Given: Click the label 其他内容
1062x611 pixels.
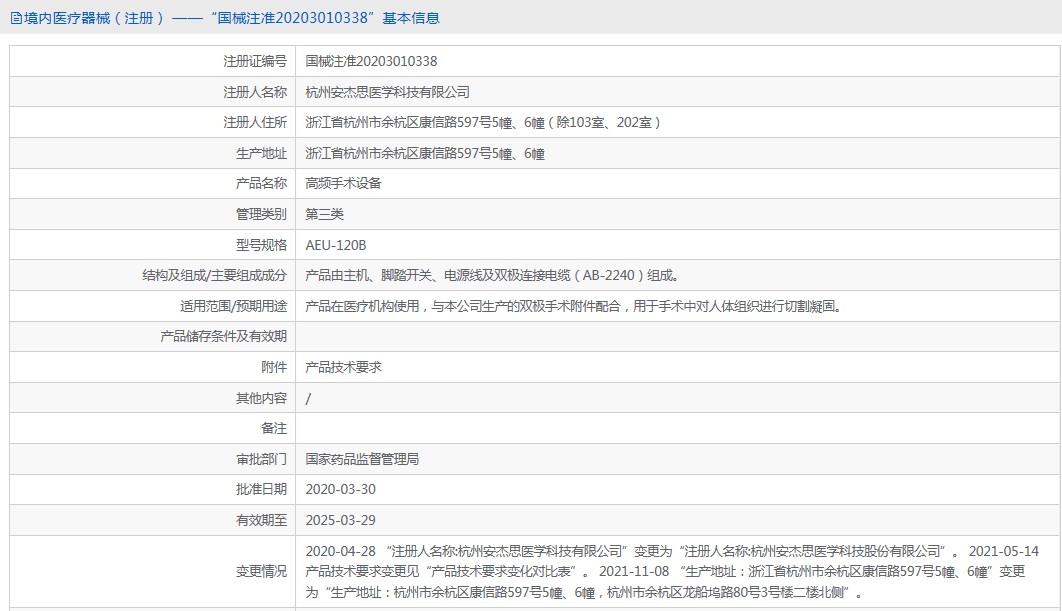Looking at the screenshot, I should coord(261,398).
